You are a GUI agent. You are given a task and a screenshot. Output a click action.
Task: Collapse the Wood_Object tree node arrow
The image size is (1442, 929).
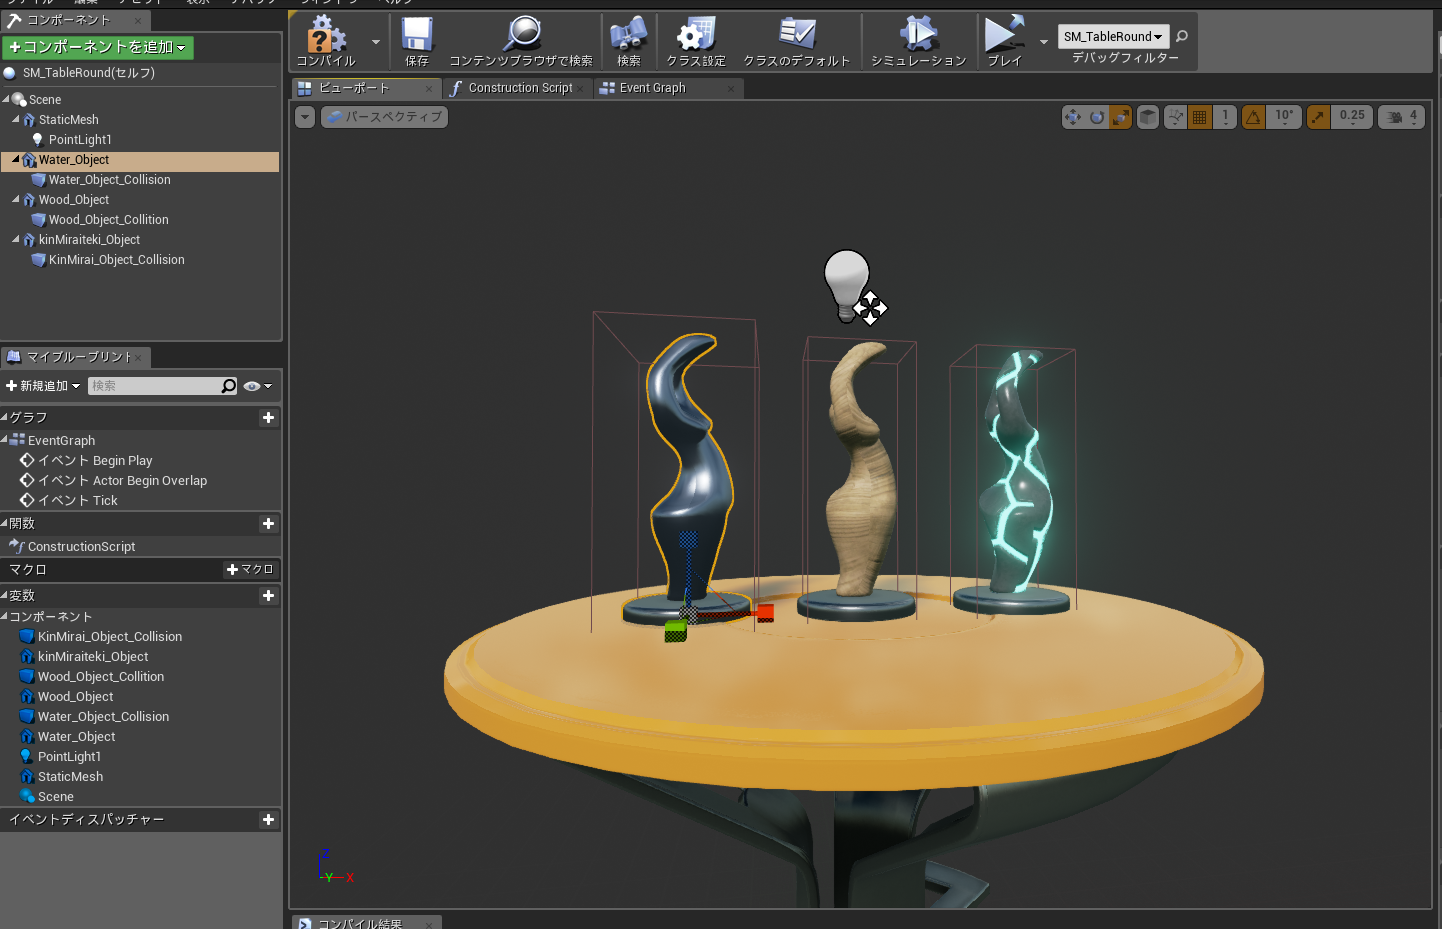click(15, 200)
